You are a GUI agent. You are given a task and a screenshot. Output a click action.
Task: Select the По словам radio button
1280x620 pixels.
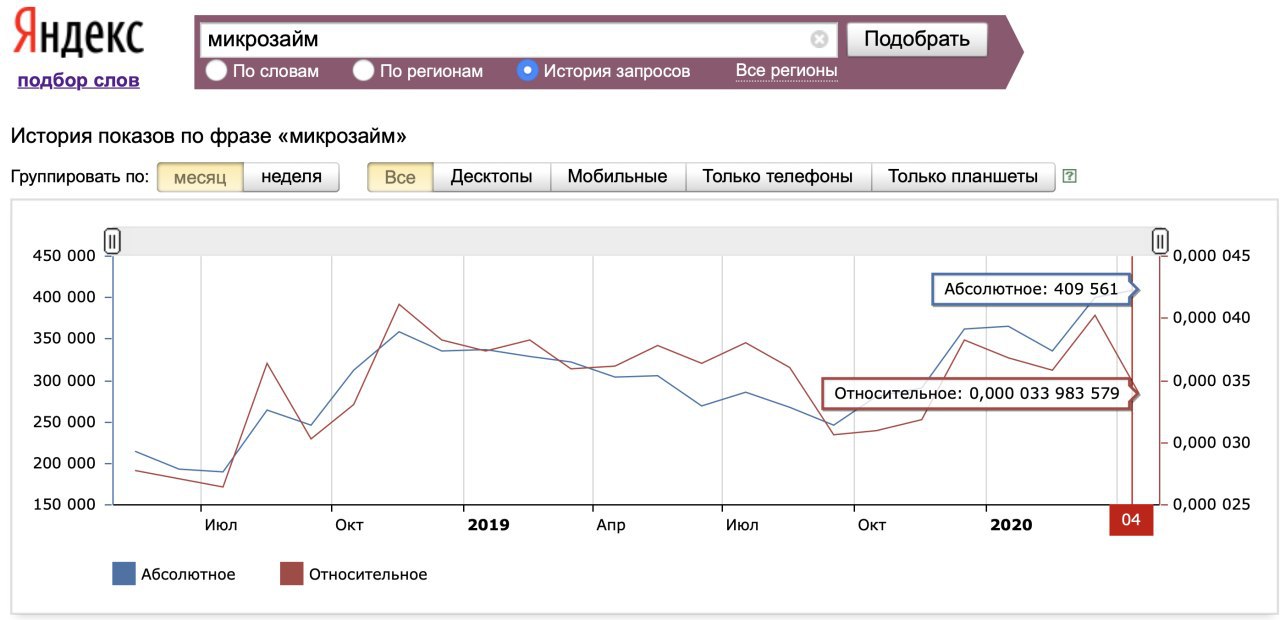(x=216, y=71)
